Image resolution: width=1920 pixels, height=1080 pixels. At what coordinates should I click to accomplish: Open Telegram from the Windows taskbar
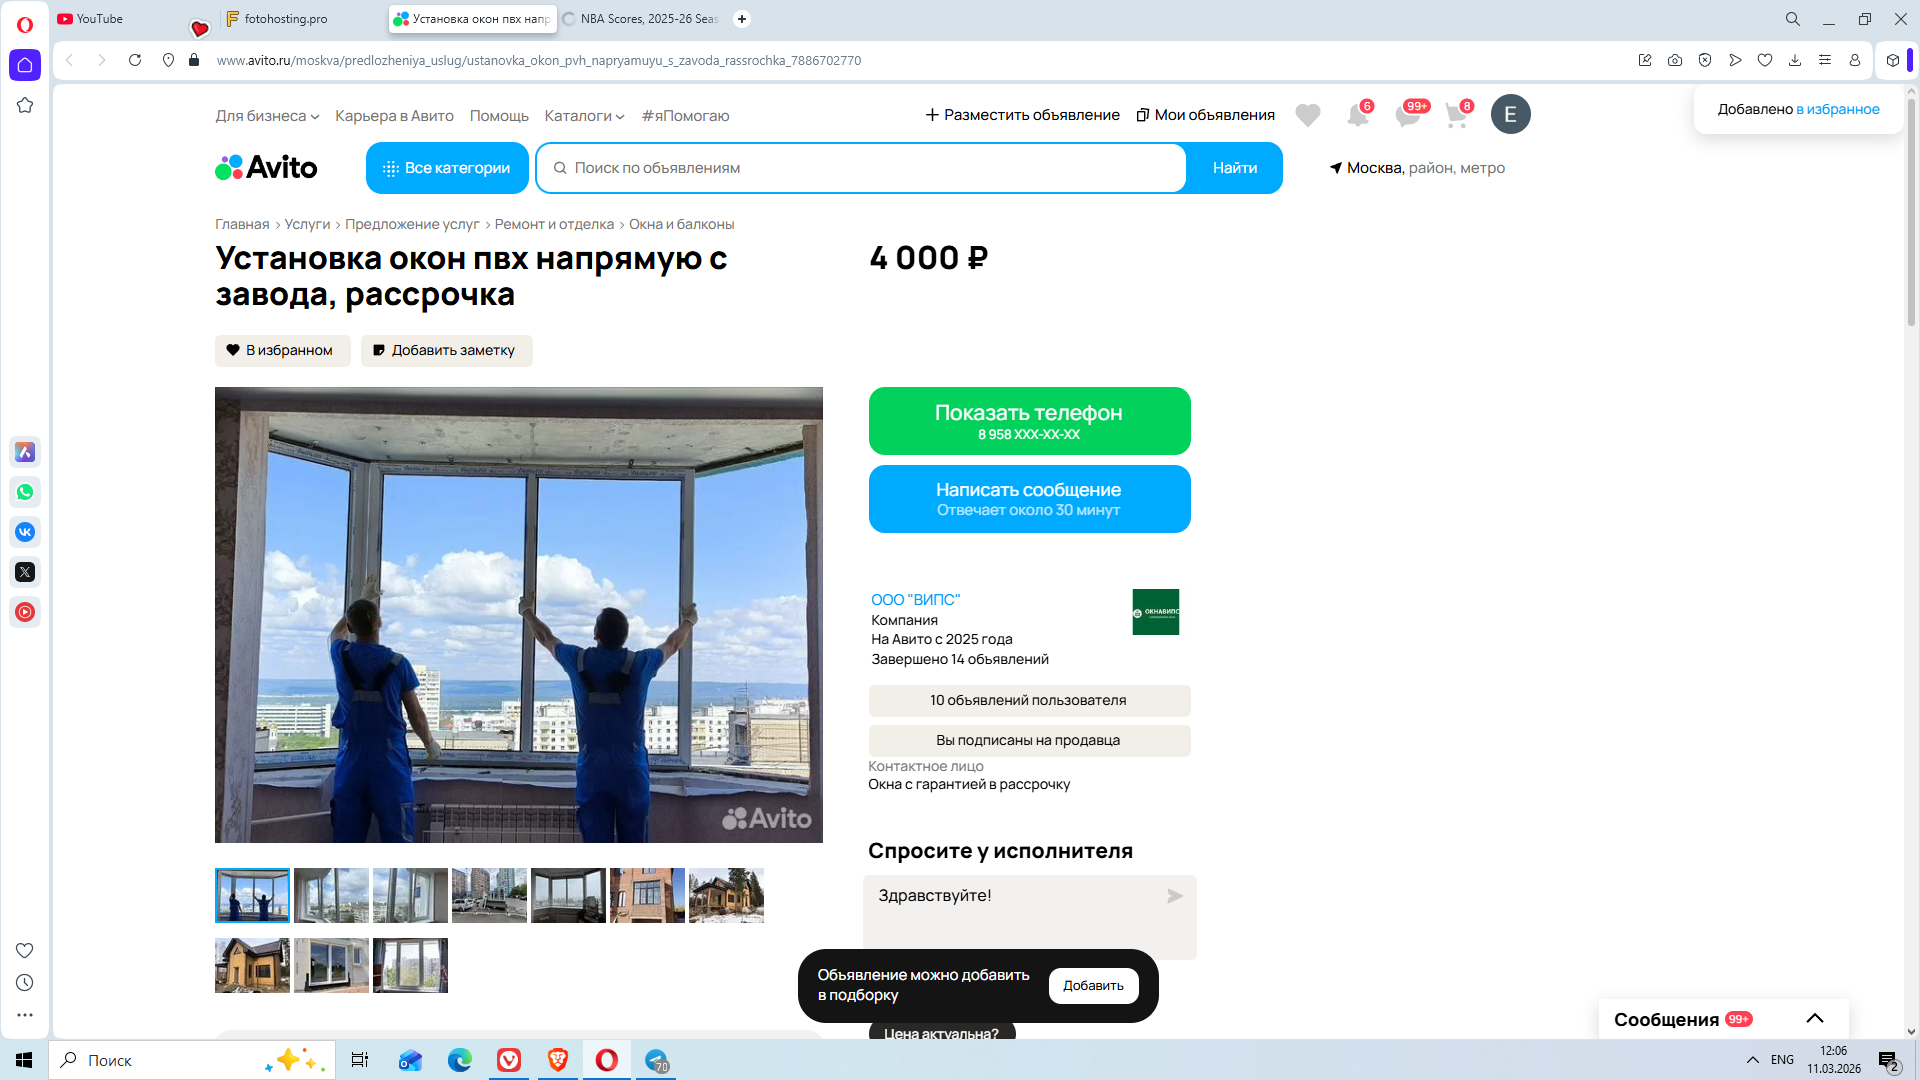[x=657, y=1060]
